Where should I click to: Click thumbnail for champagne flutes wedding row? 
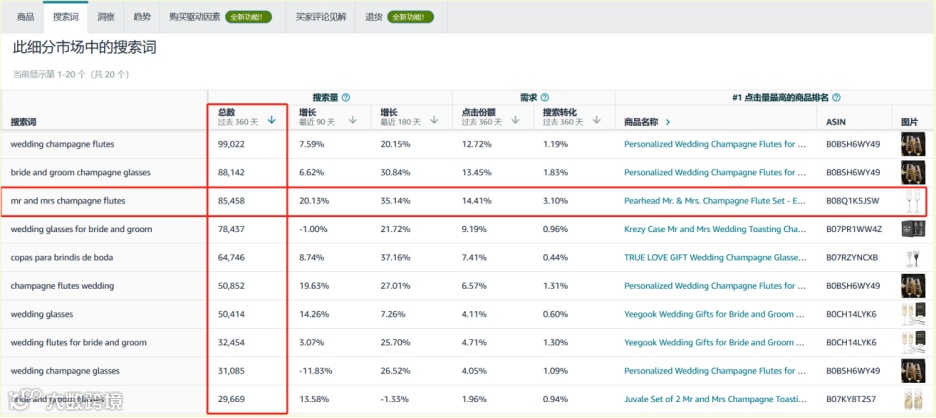click(x=913, y=286)
